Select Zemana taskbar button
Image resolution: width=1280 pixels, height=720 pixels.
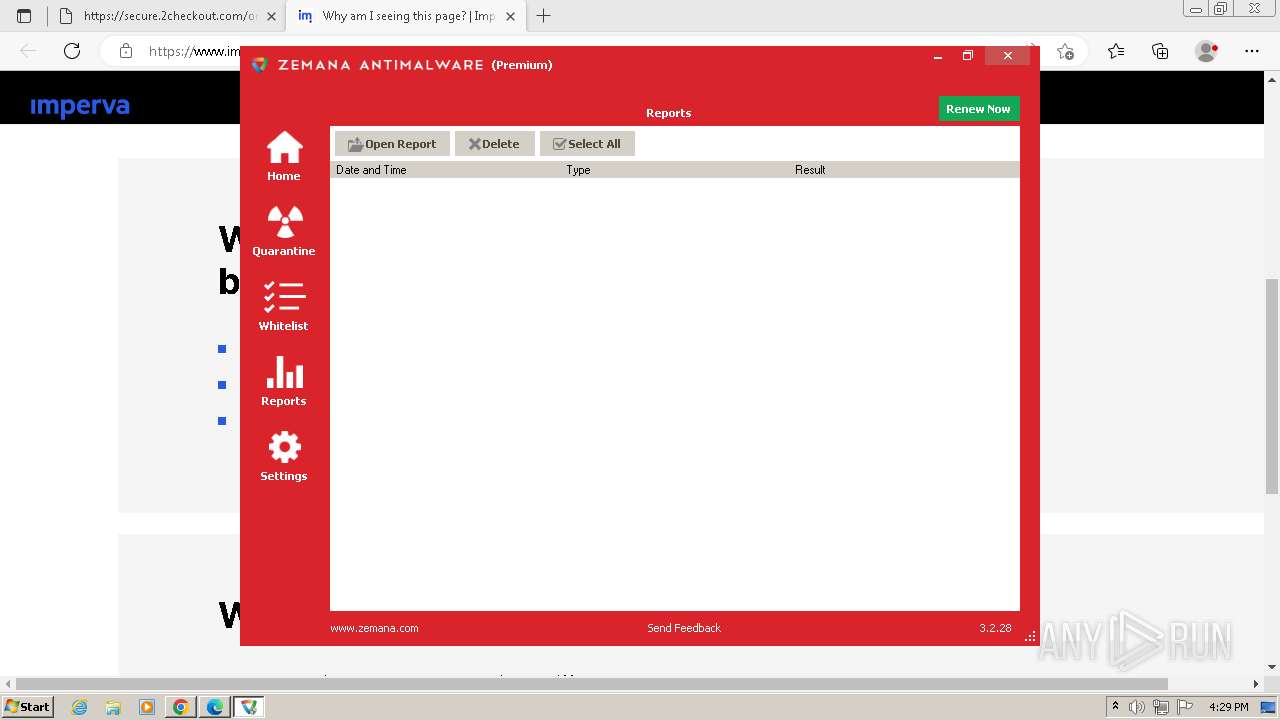(249, 707)
